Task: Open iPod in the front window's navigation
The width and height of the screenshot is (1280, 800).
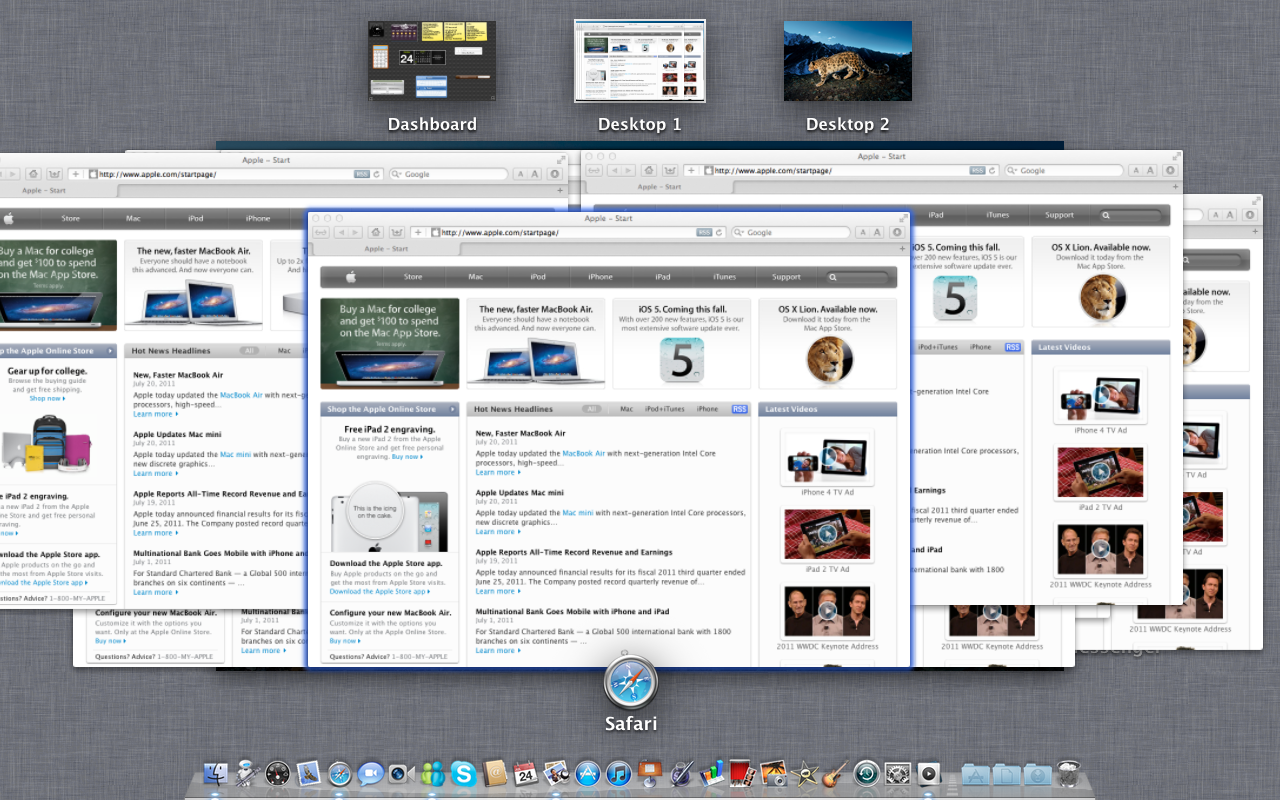Action: [x=538, y=277]
